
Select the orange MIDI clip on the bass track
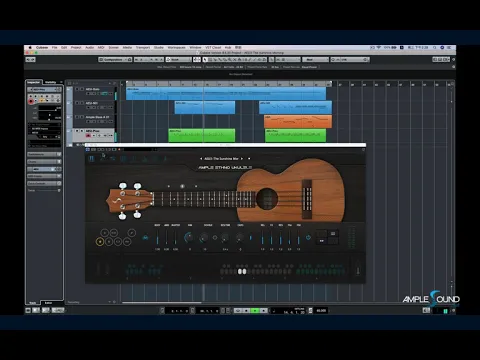point(298,122)
